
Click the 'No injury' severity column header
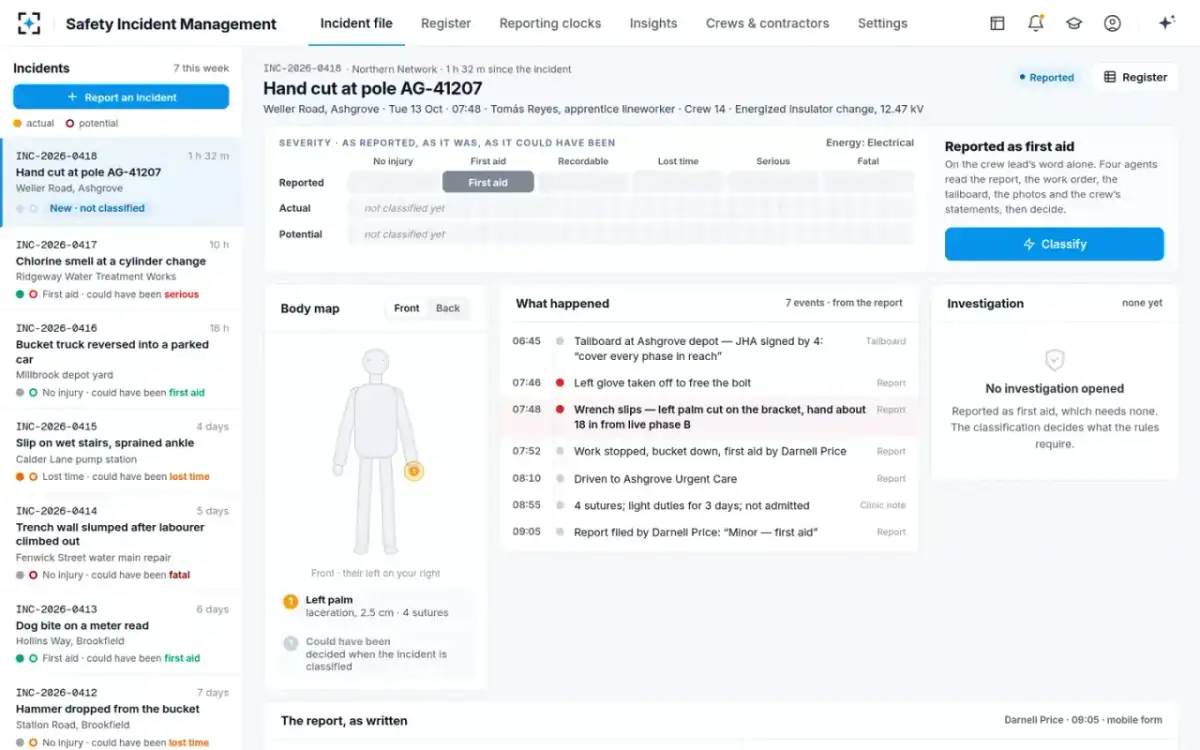click(x=393, y=161)
